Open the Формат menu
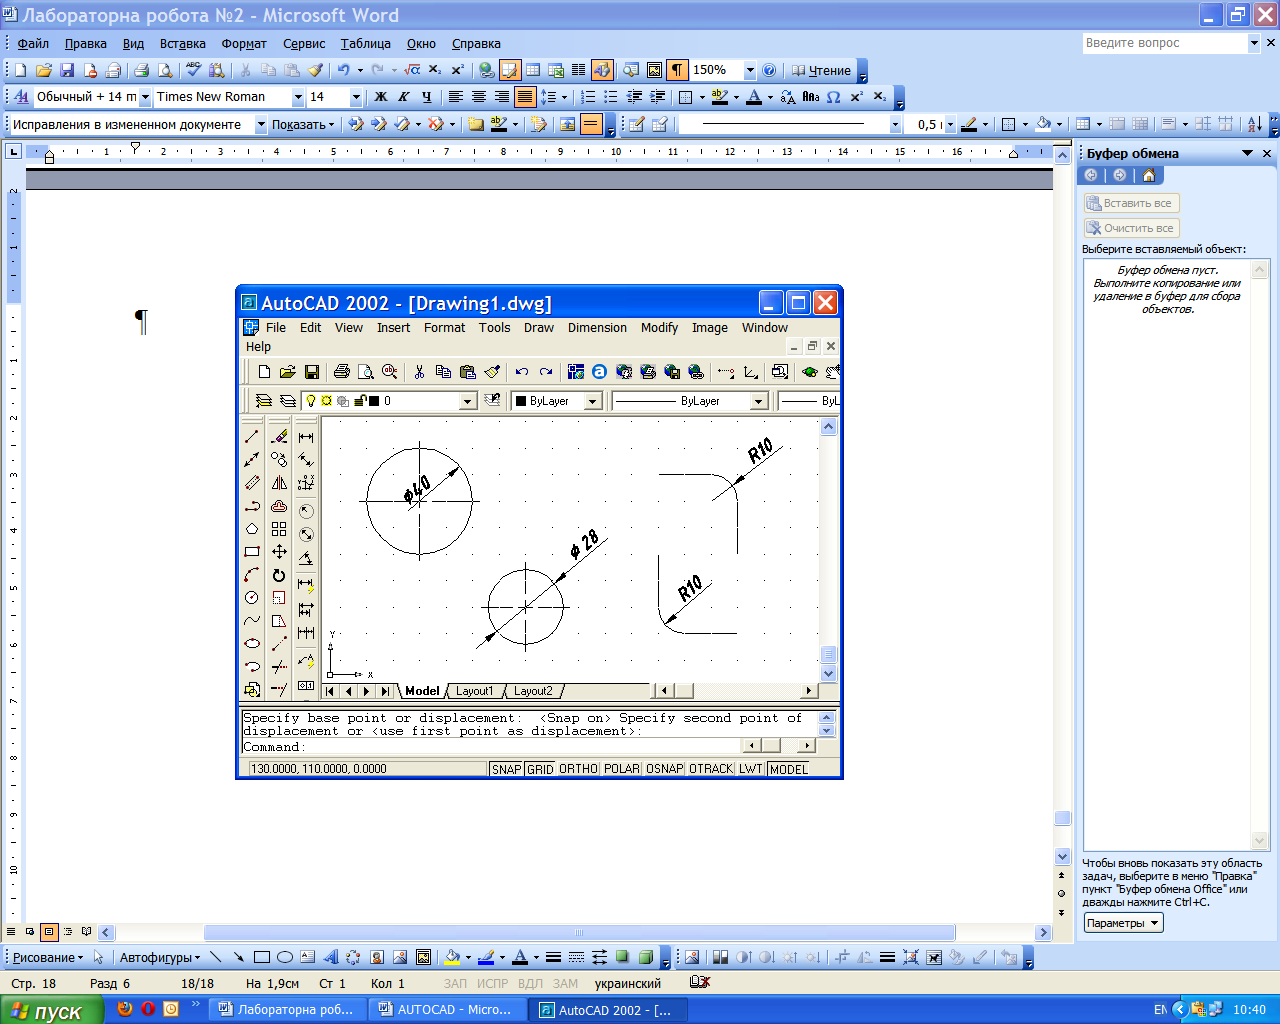This screenshot has height=1024, width=1280. (x=244, y=43)
